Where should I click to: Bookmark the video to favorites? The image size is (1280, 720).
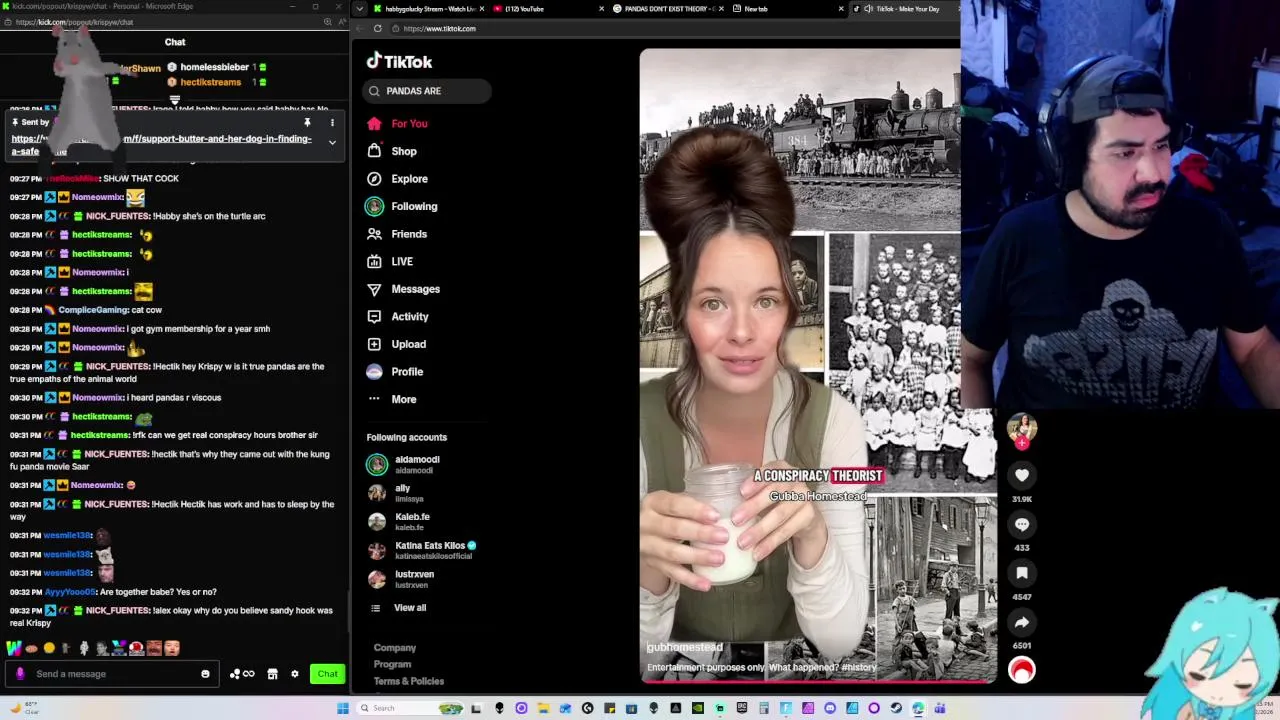1022,573
